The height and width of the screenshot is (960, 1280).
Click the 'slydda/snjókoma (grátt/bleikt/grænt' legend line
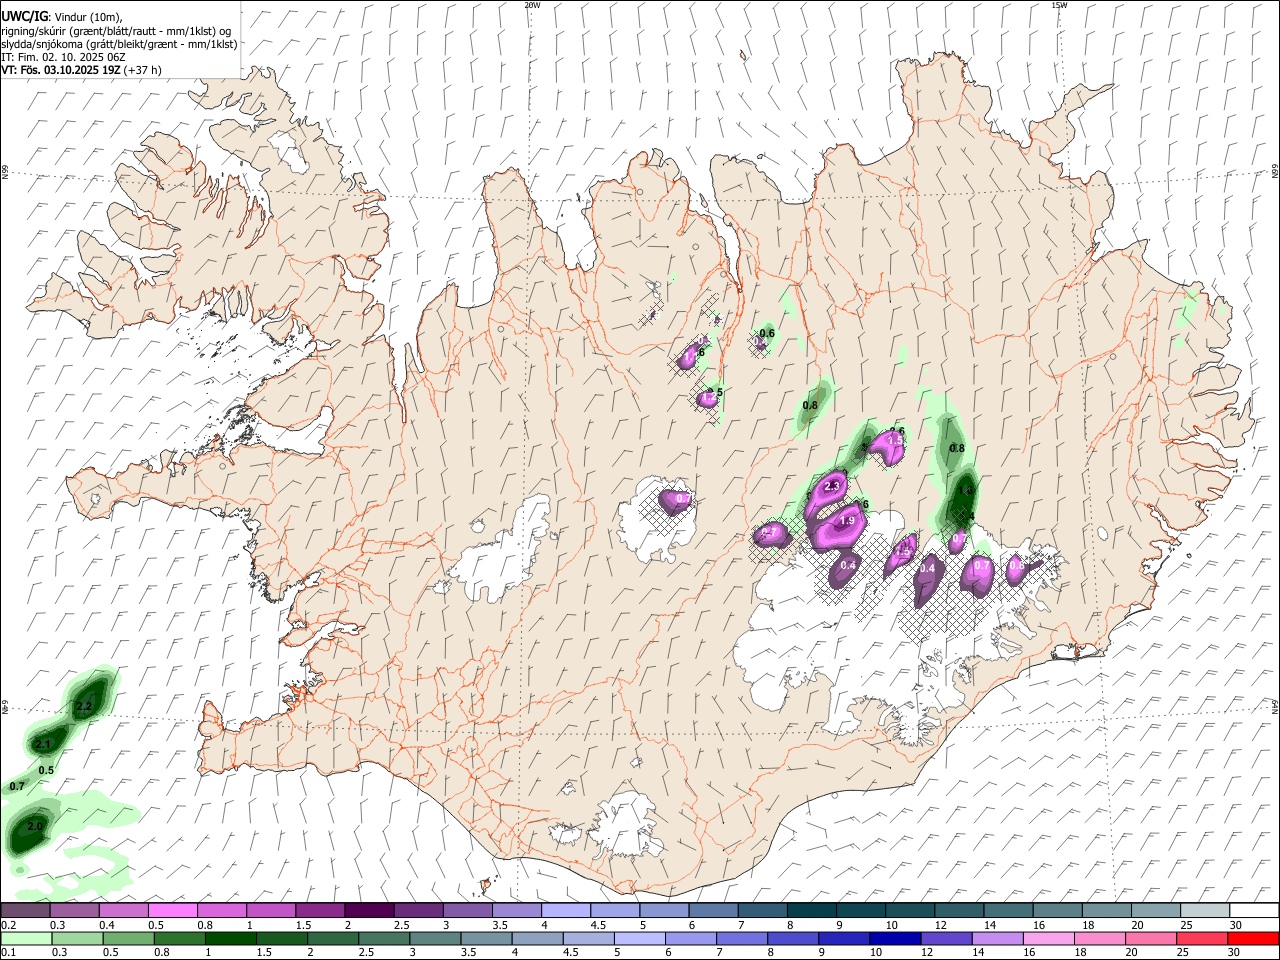119,43
